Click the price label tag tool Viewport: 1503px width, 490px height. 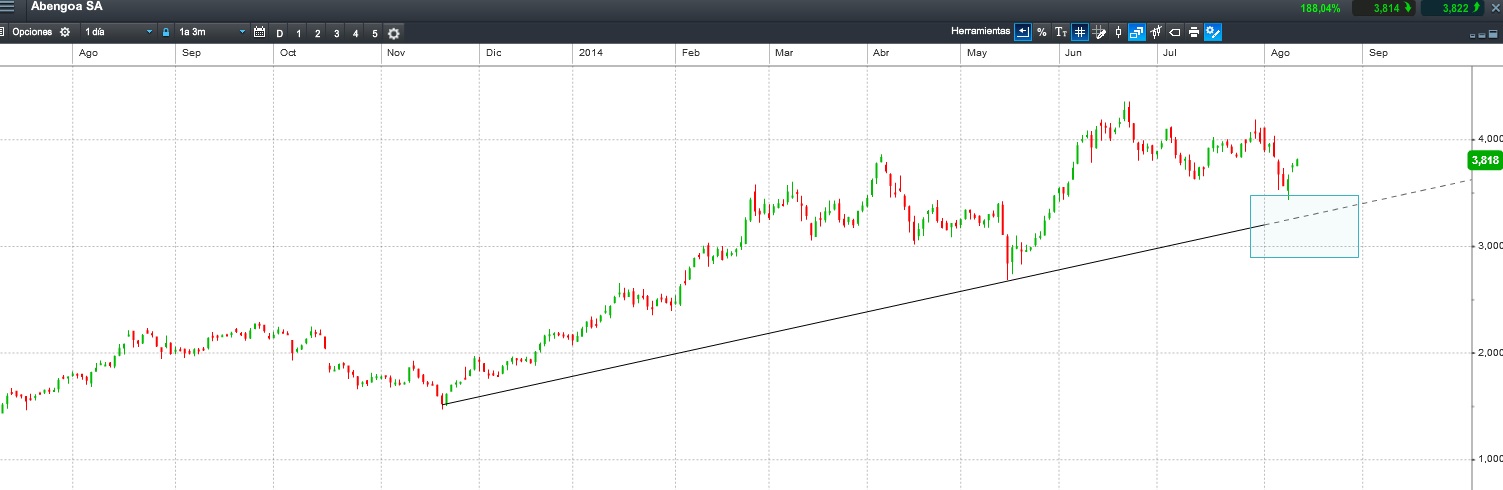tap(1175, 32)
